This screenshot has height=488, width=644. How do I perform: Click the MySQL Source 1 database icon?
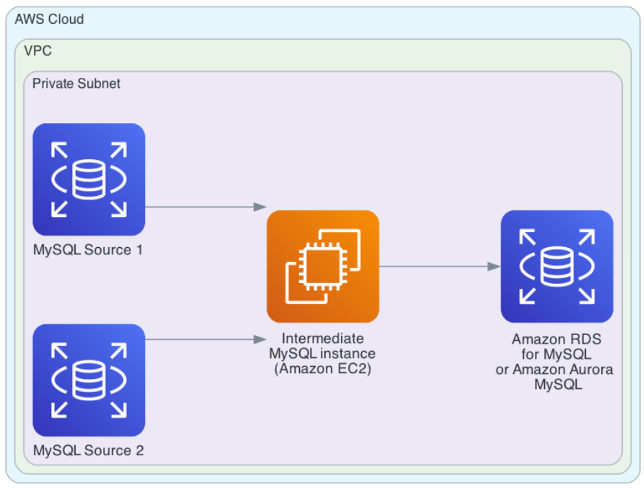(89, 179)
